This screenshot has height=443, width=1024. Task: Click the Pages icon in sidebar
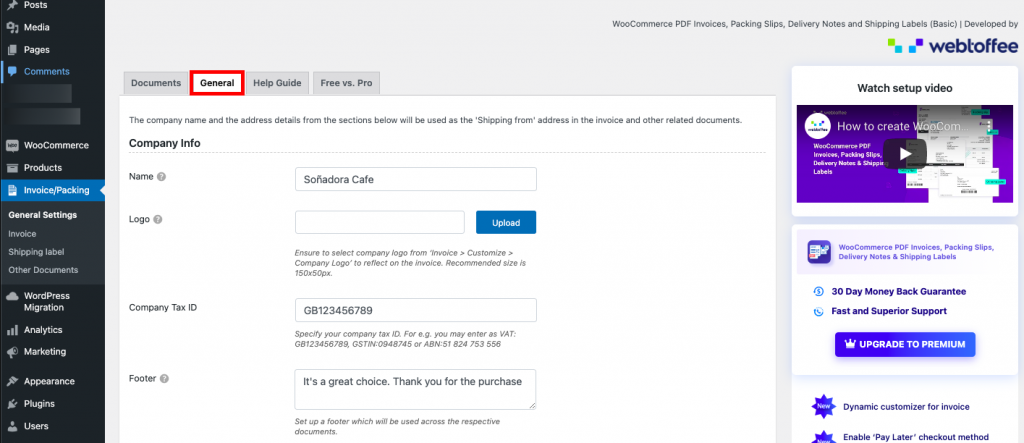pyautogui.click(x=12, y=50)
